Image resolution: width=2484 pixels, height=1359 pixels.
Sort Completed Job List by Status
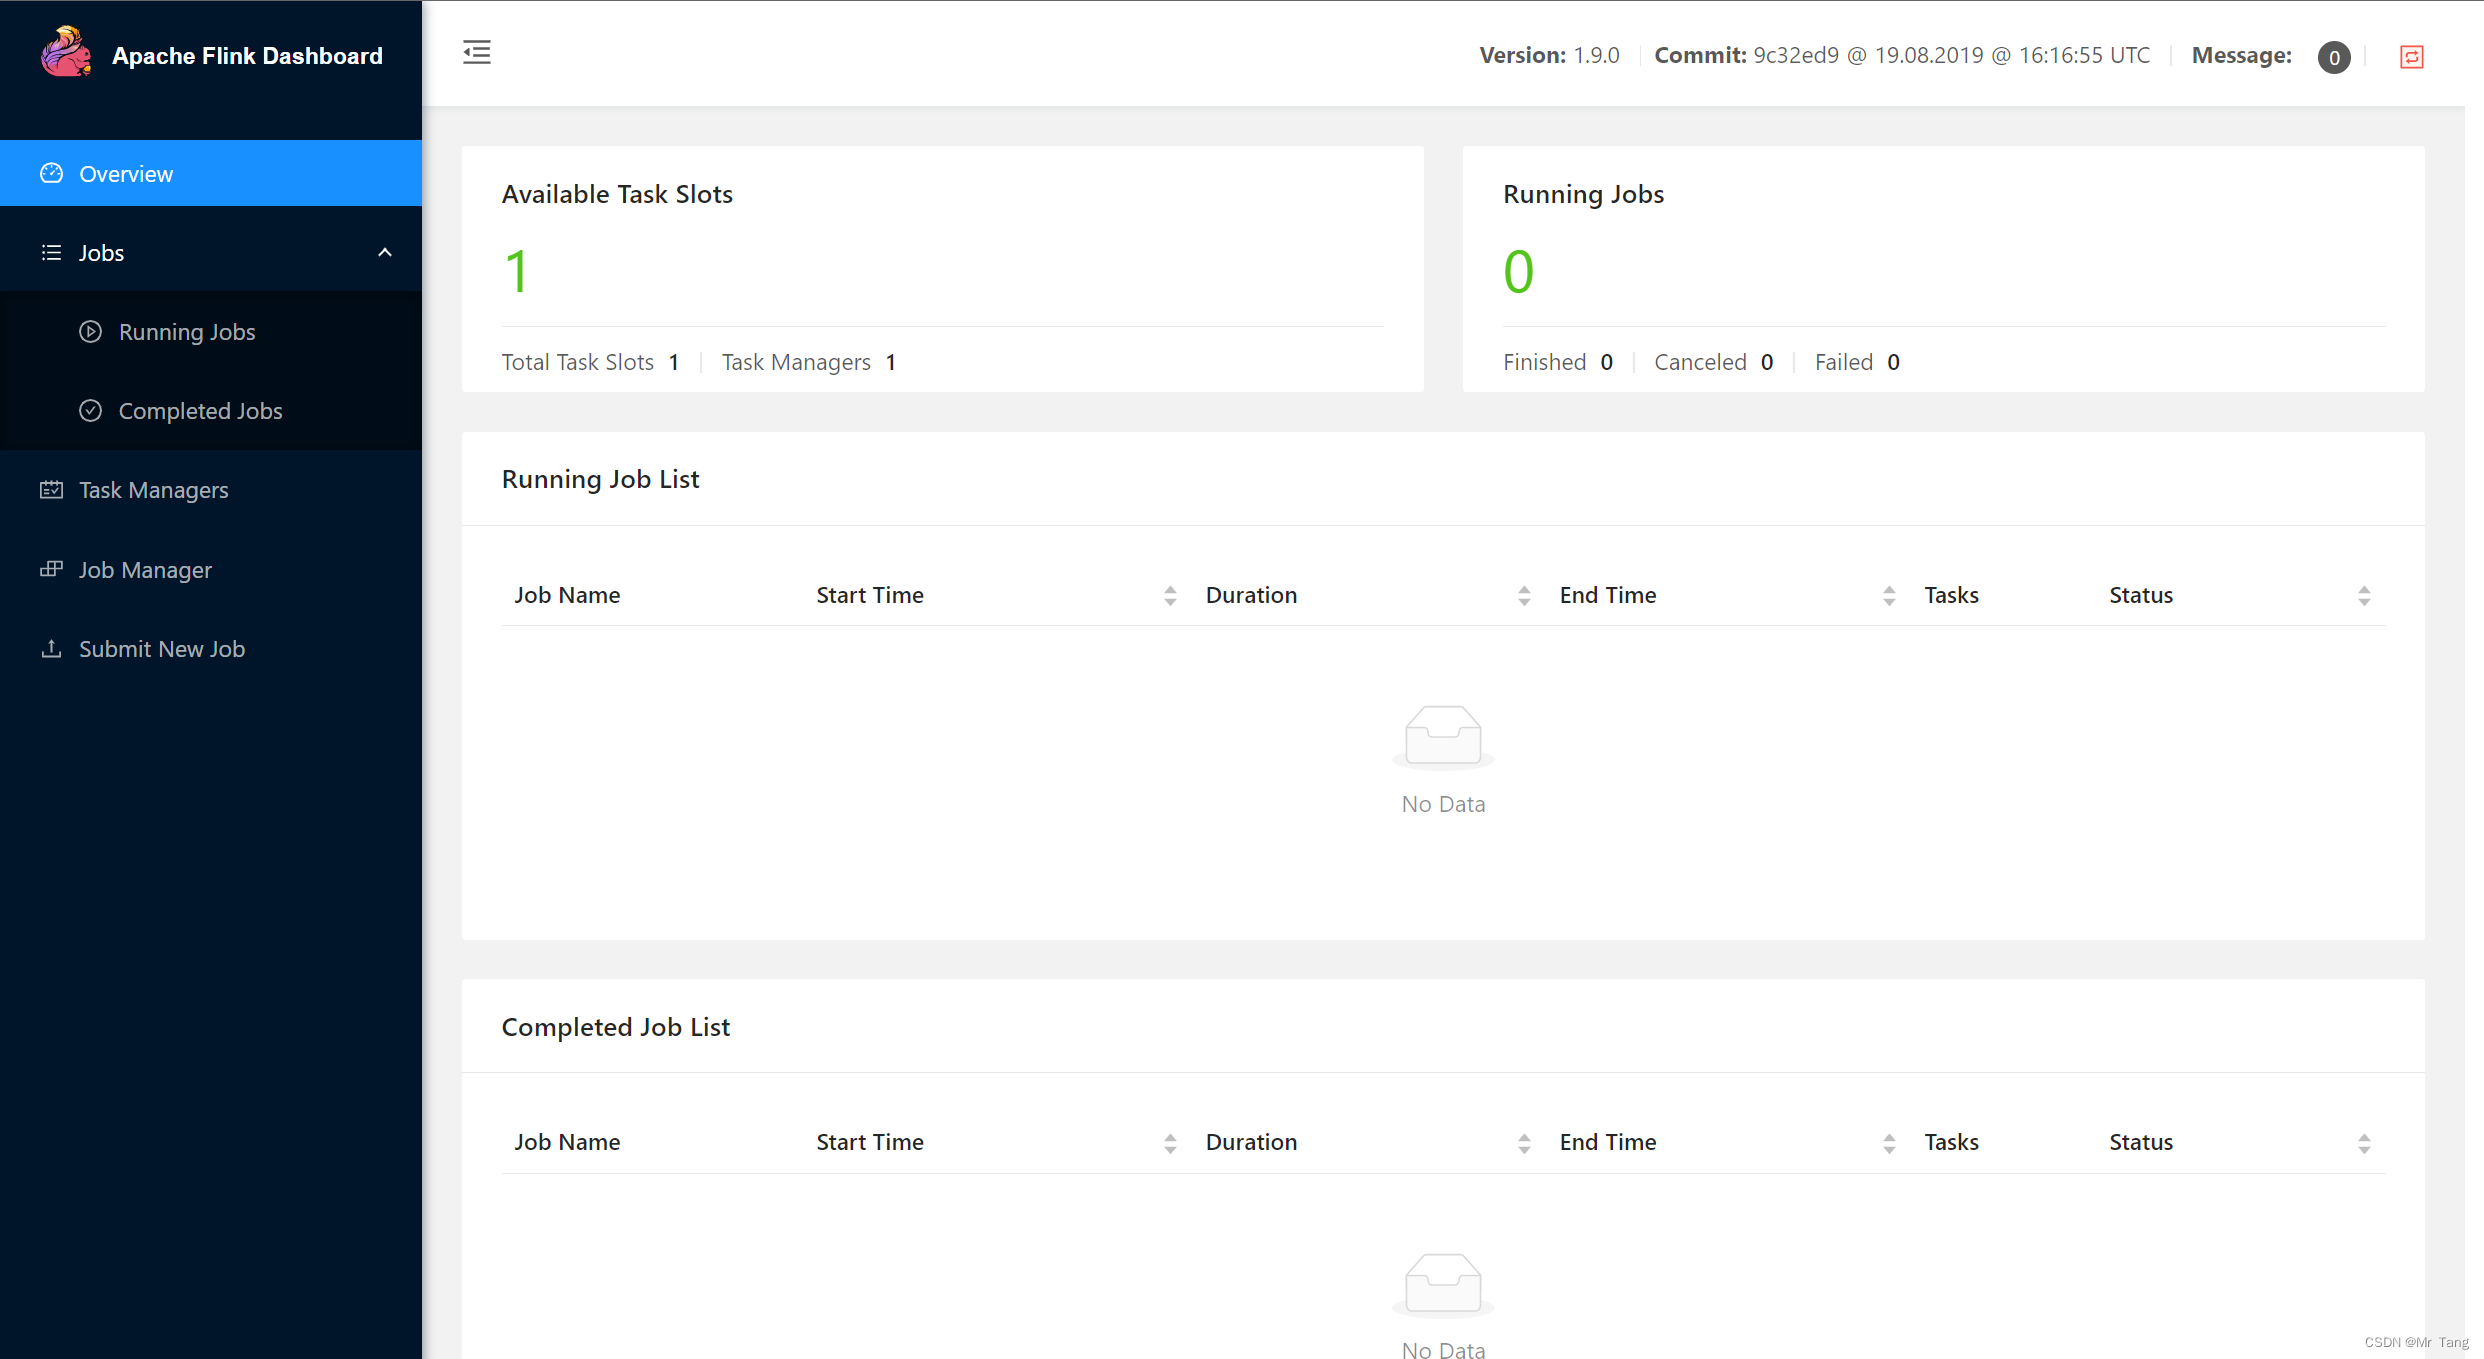pos(2363,1143)
